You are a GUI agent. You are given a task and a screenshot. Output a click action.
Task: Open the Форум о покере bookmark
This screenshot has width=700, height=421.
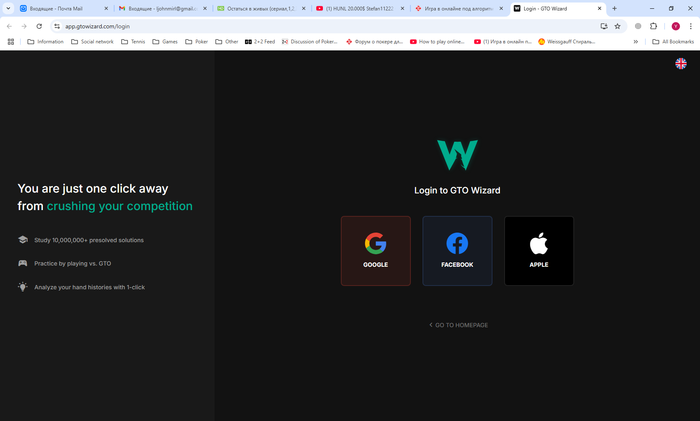375,42
